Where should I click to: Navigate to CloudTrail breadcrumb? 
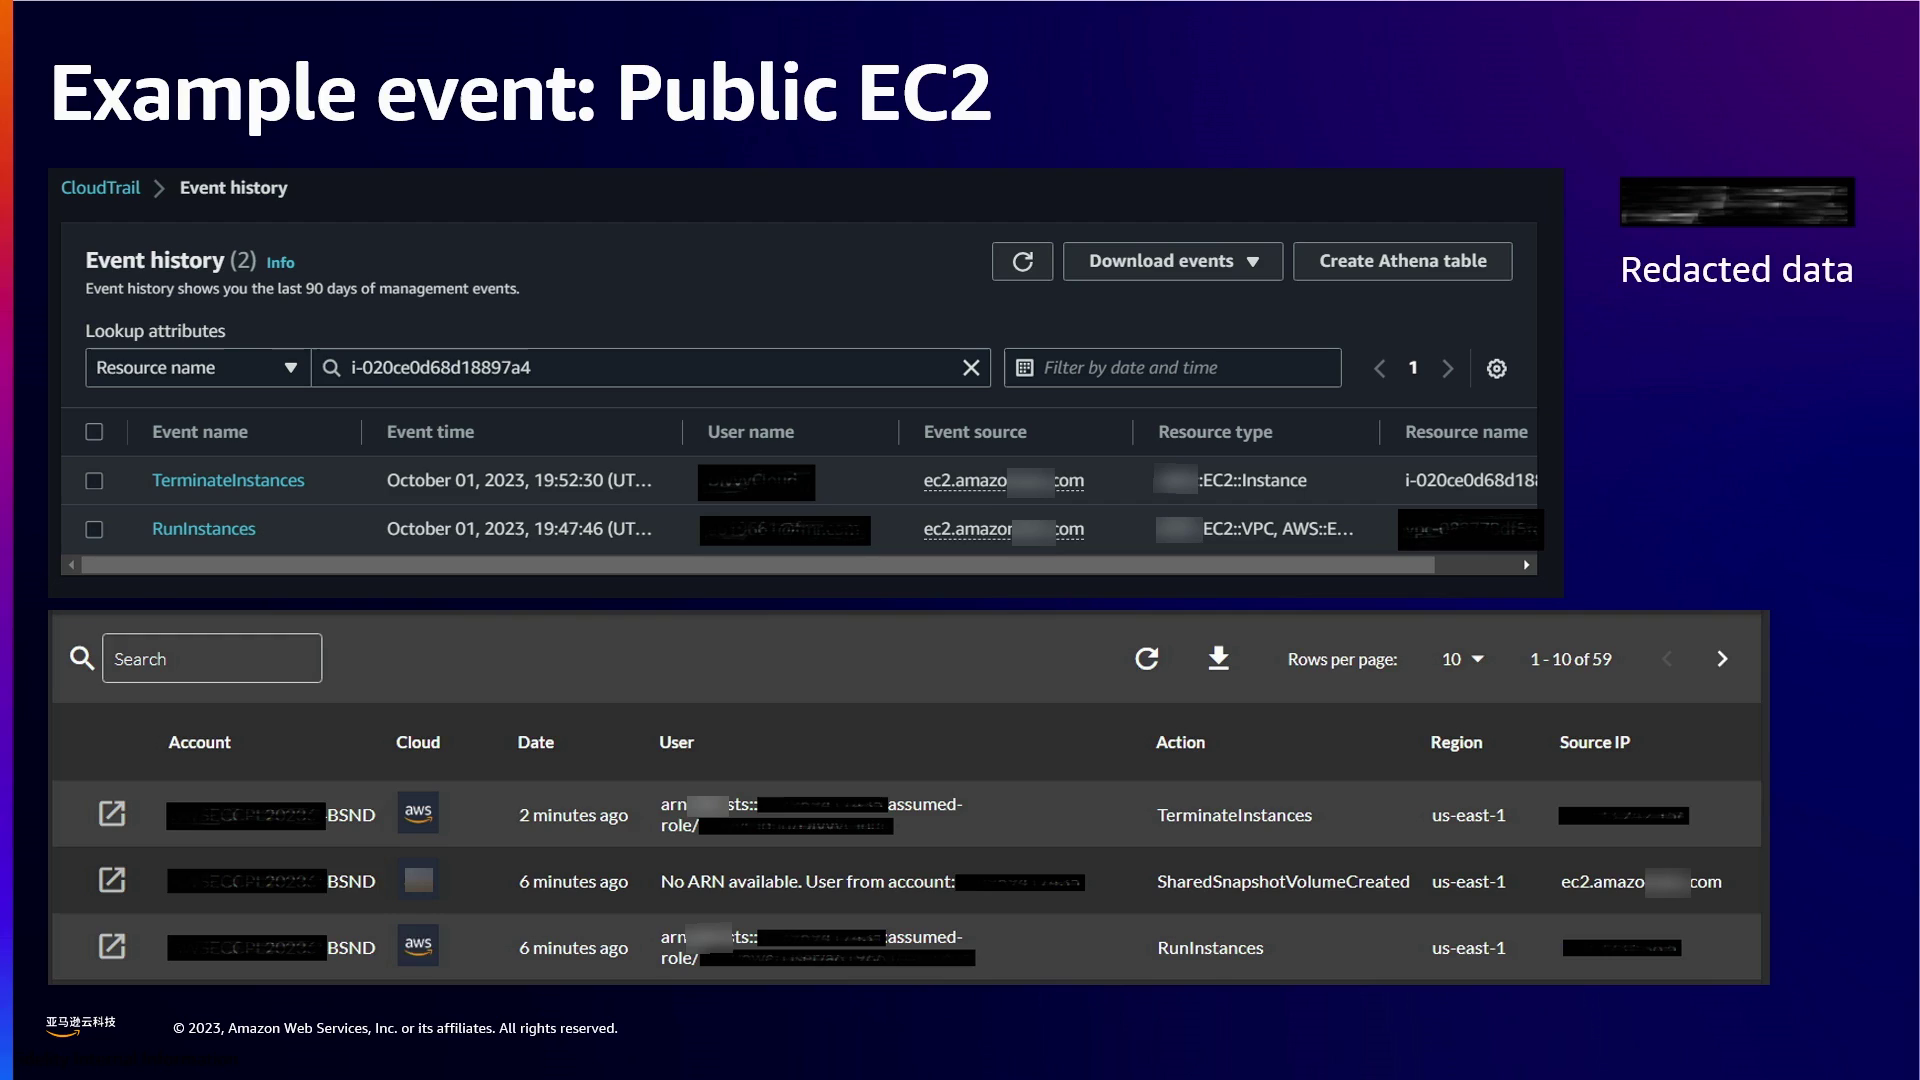100,188
